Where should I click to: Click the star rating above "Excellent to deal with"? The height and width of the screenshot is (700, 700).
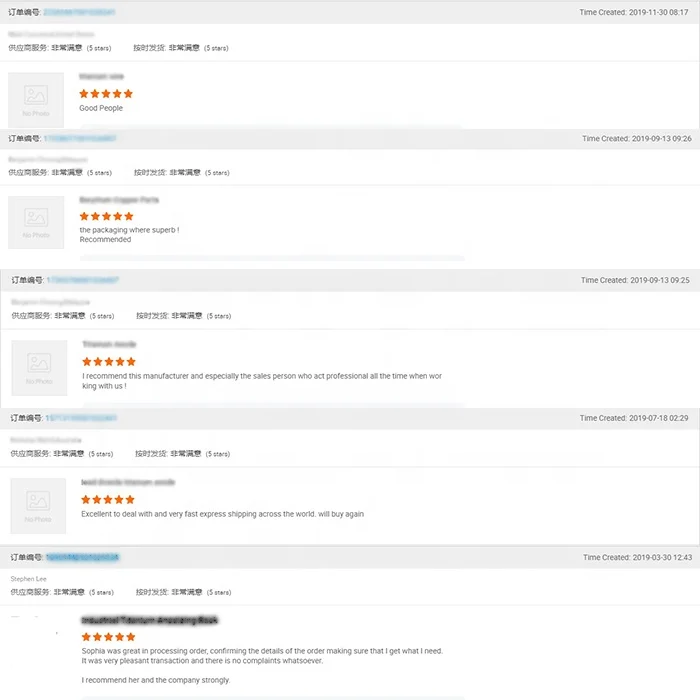pyautogui.click(x=108, y=499)
